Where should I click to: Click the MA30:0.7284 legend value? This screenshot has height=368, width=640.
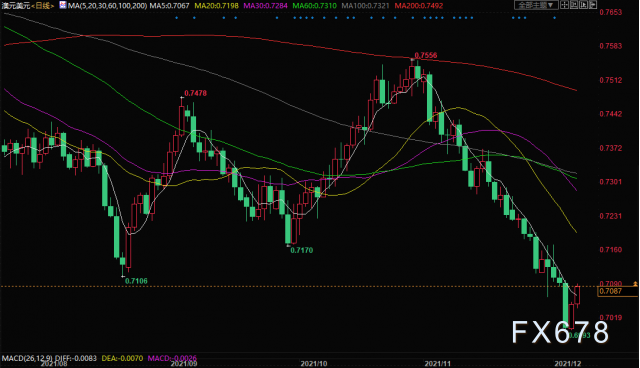tap(265, 6)
